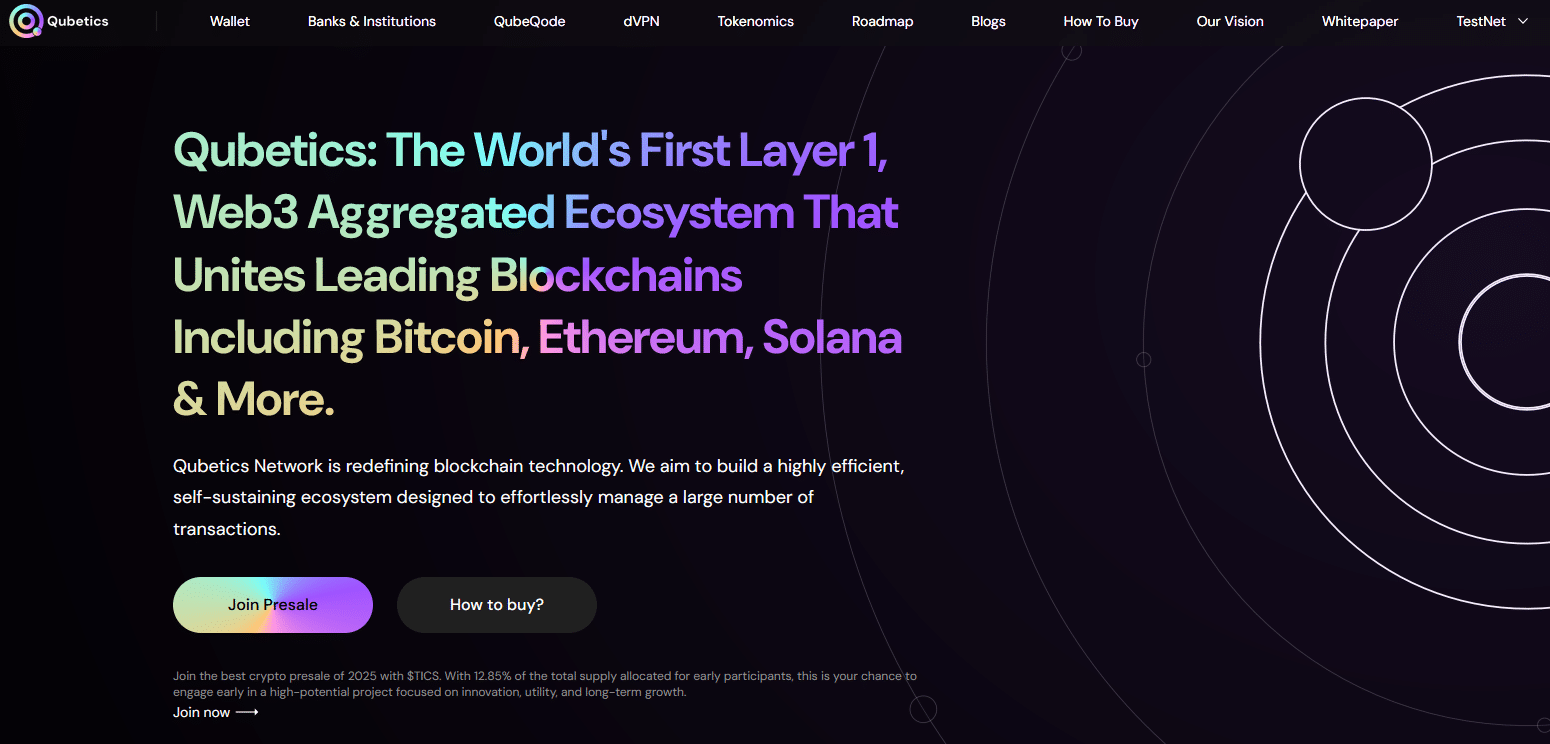Open the Whitepaper link
Screen dimensions: 1550x744
(1359, 21)
